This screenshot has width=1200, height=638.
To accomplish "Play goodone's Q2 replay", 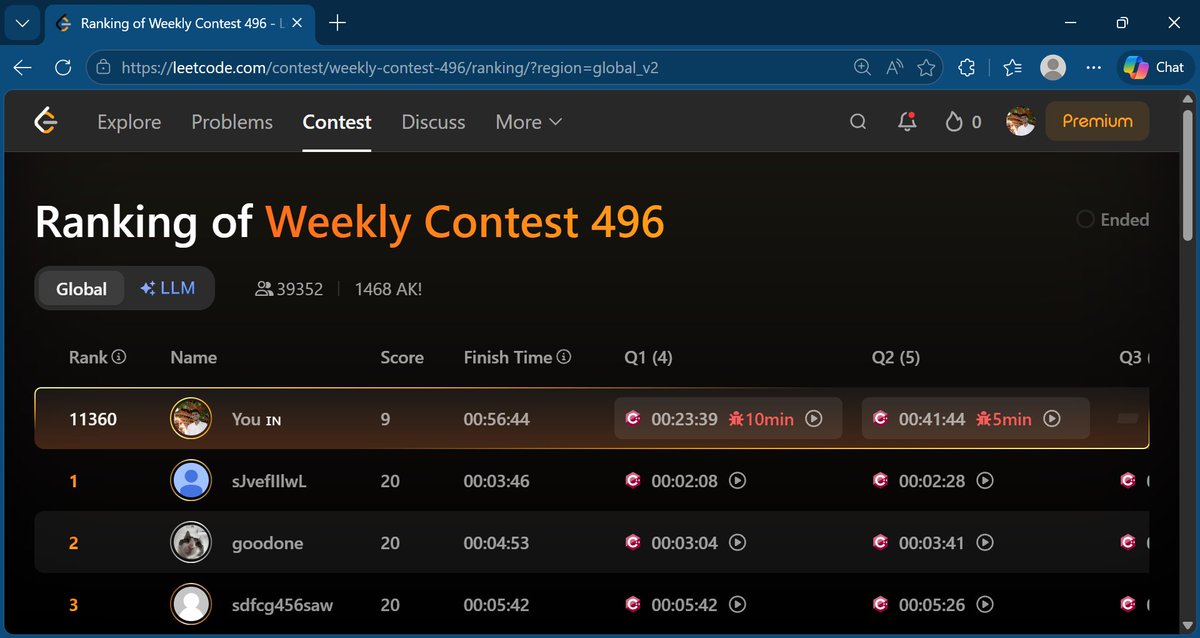I will tap(985, 543).
